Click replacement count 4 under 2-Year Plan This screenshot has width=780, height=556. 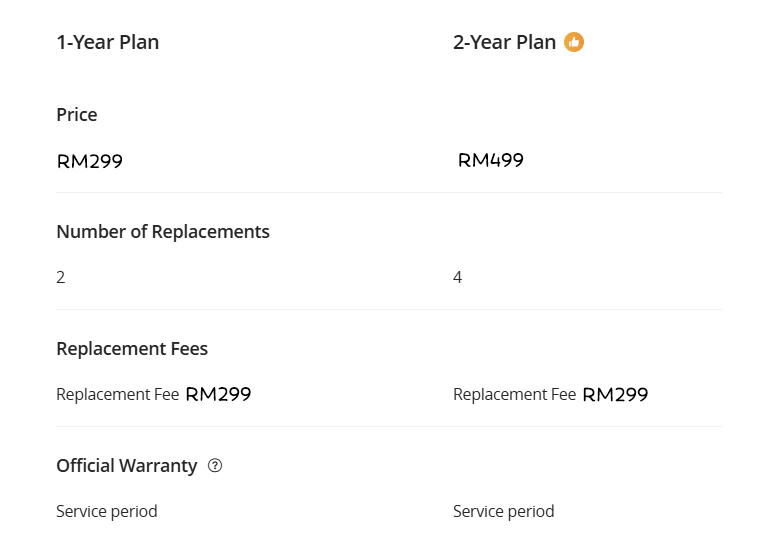click(458, 277)
